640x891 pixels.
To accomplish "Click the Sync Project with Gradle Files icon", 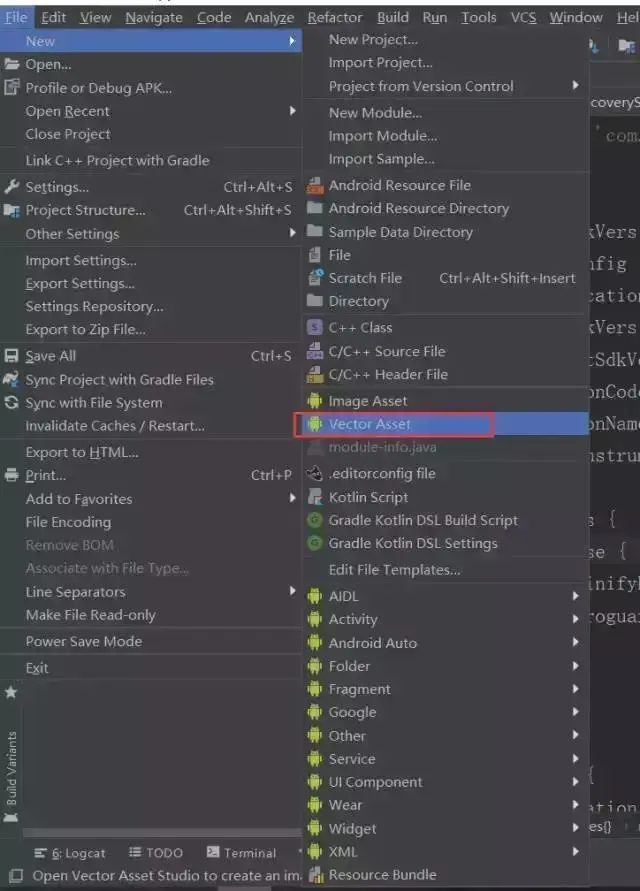I will tap(12, 379).
